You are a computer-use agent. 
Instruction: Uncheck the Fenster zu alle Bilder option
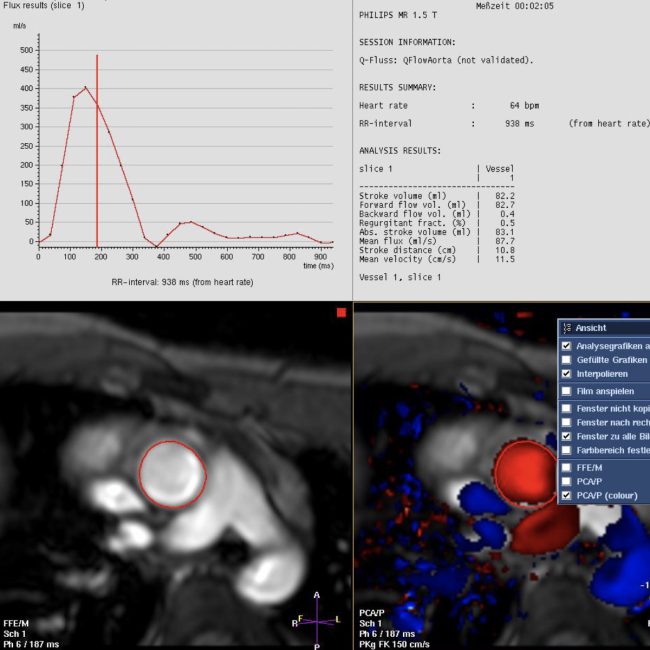pos(567,436)
